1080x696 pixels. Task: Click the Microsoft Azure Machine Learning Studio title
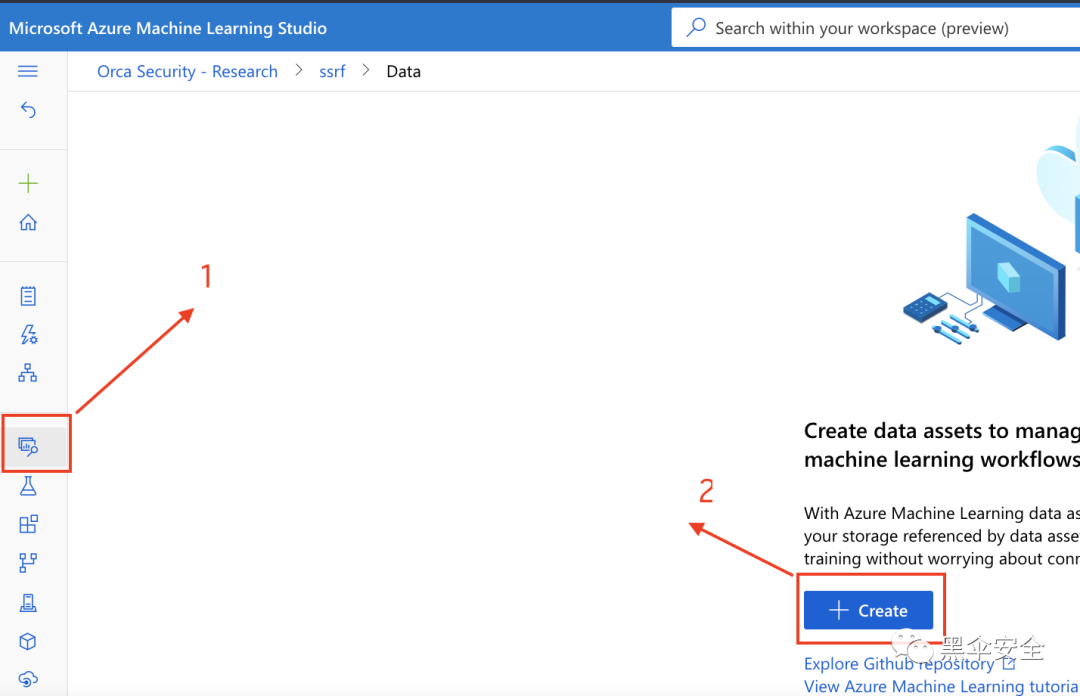(168, 28)
